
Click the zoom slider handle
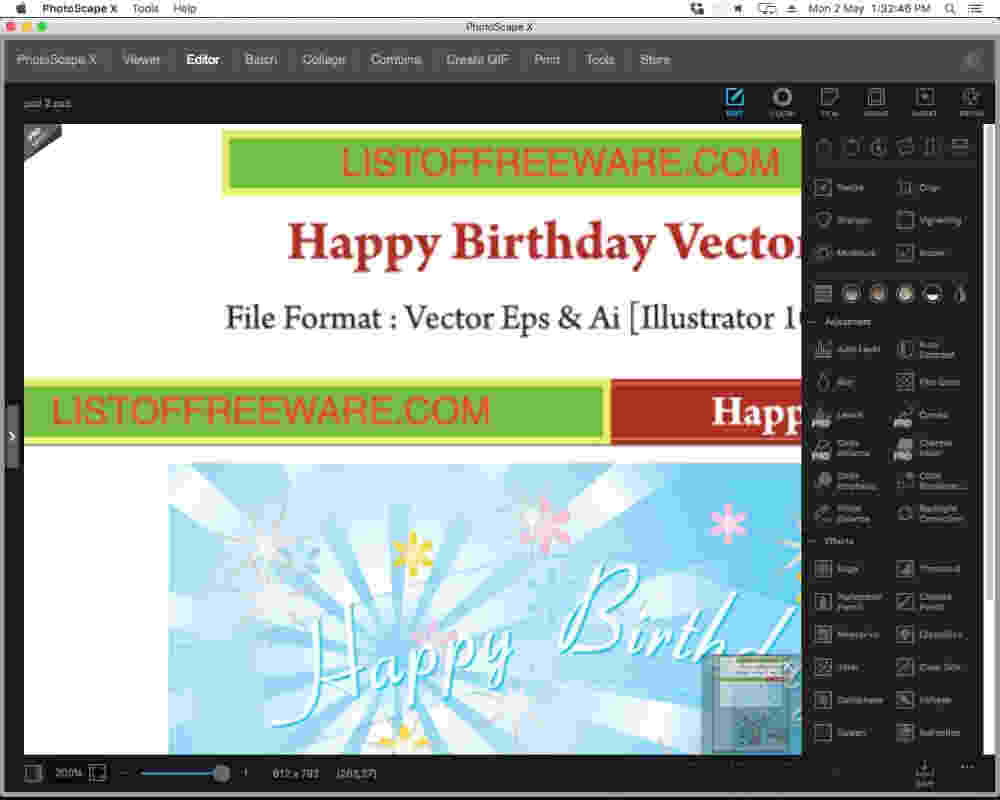click(x=221, y=773)
